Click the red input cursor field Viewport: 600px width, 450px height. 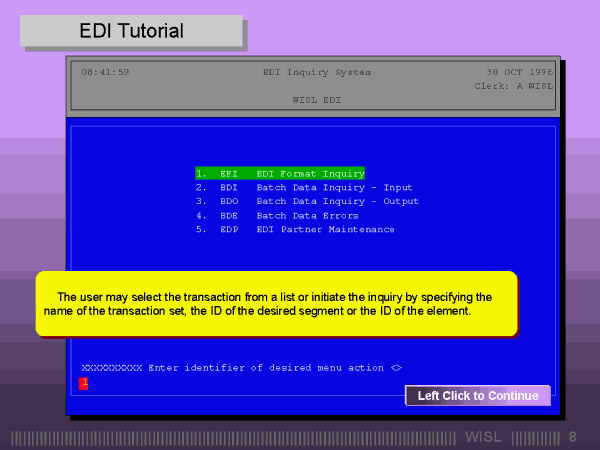click(84, 382)
